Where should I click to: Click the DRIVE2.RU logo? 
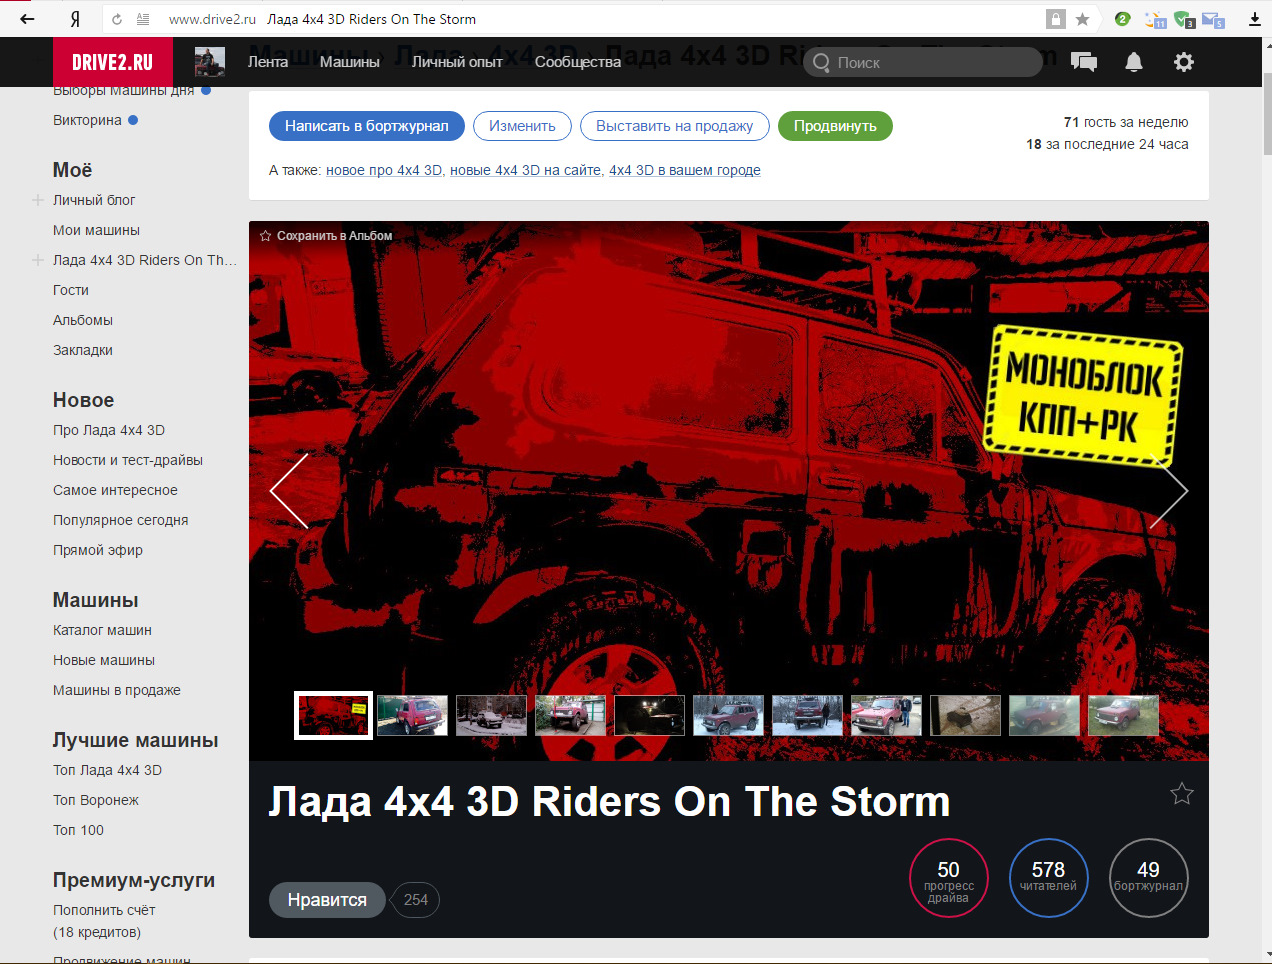(x=113, y=62)
